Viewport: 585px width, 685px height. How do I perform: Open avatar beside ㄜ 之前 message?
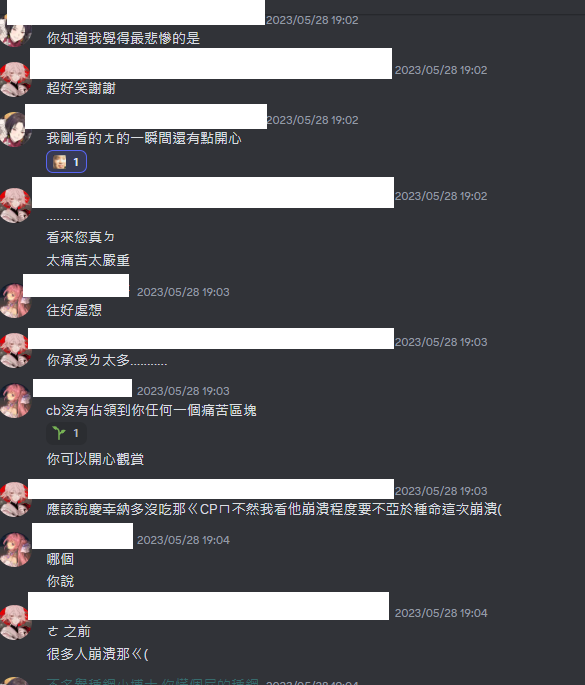[x=15, y=622]
